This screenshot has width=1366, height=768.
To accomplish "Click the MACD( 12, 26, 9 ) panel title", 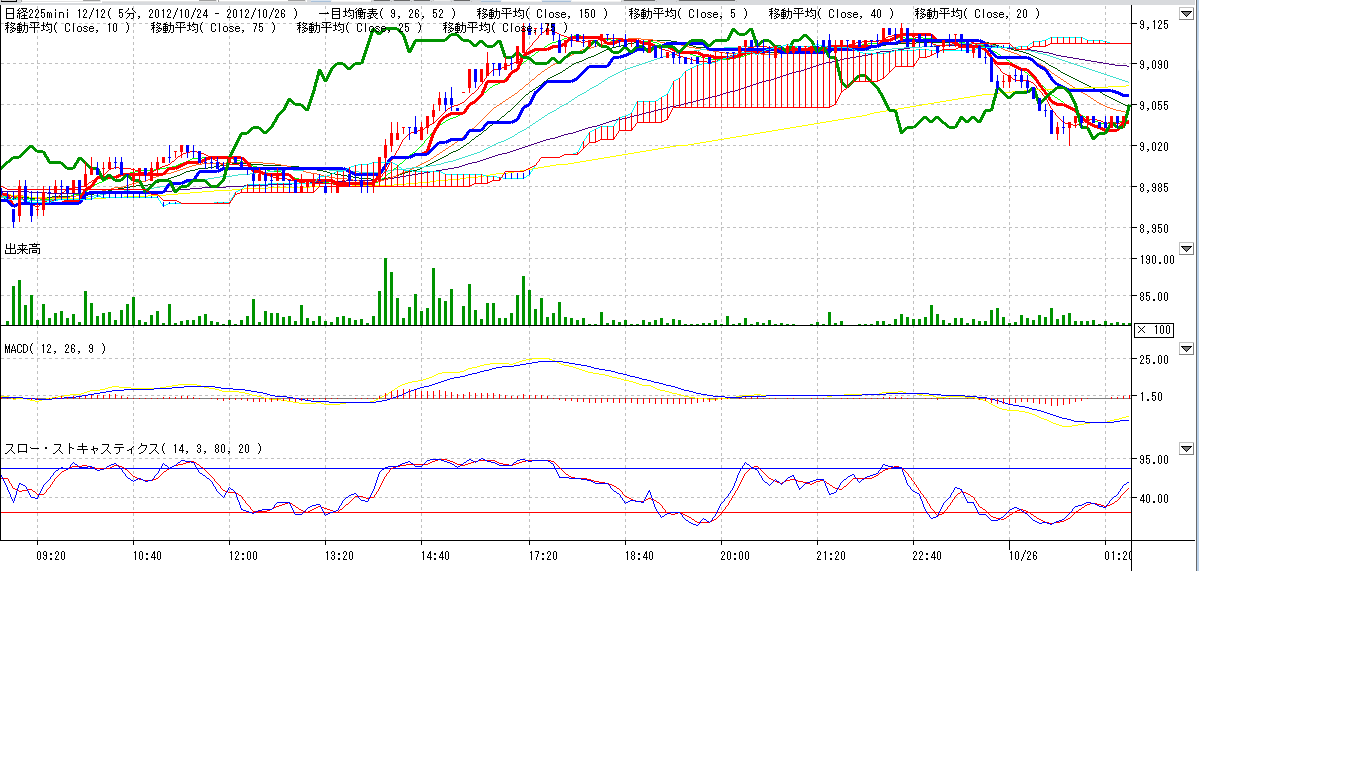I will coord(55,349).
